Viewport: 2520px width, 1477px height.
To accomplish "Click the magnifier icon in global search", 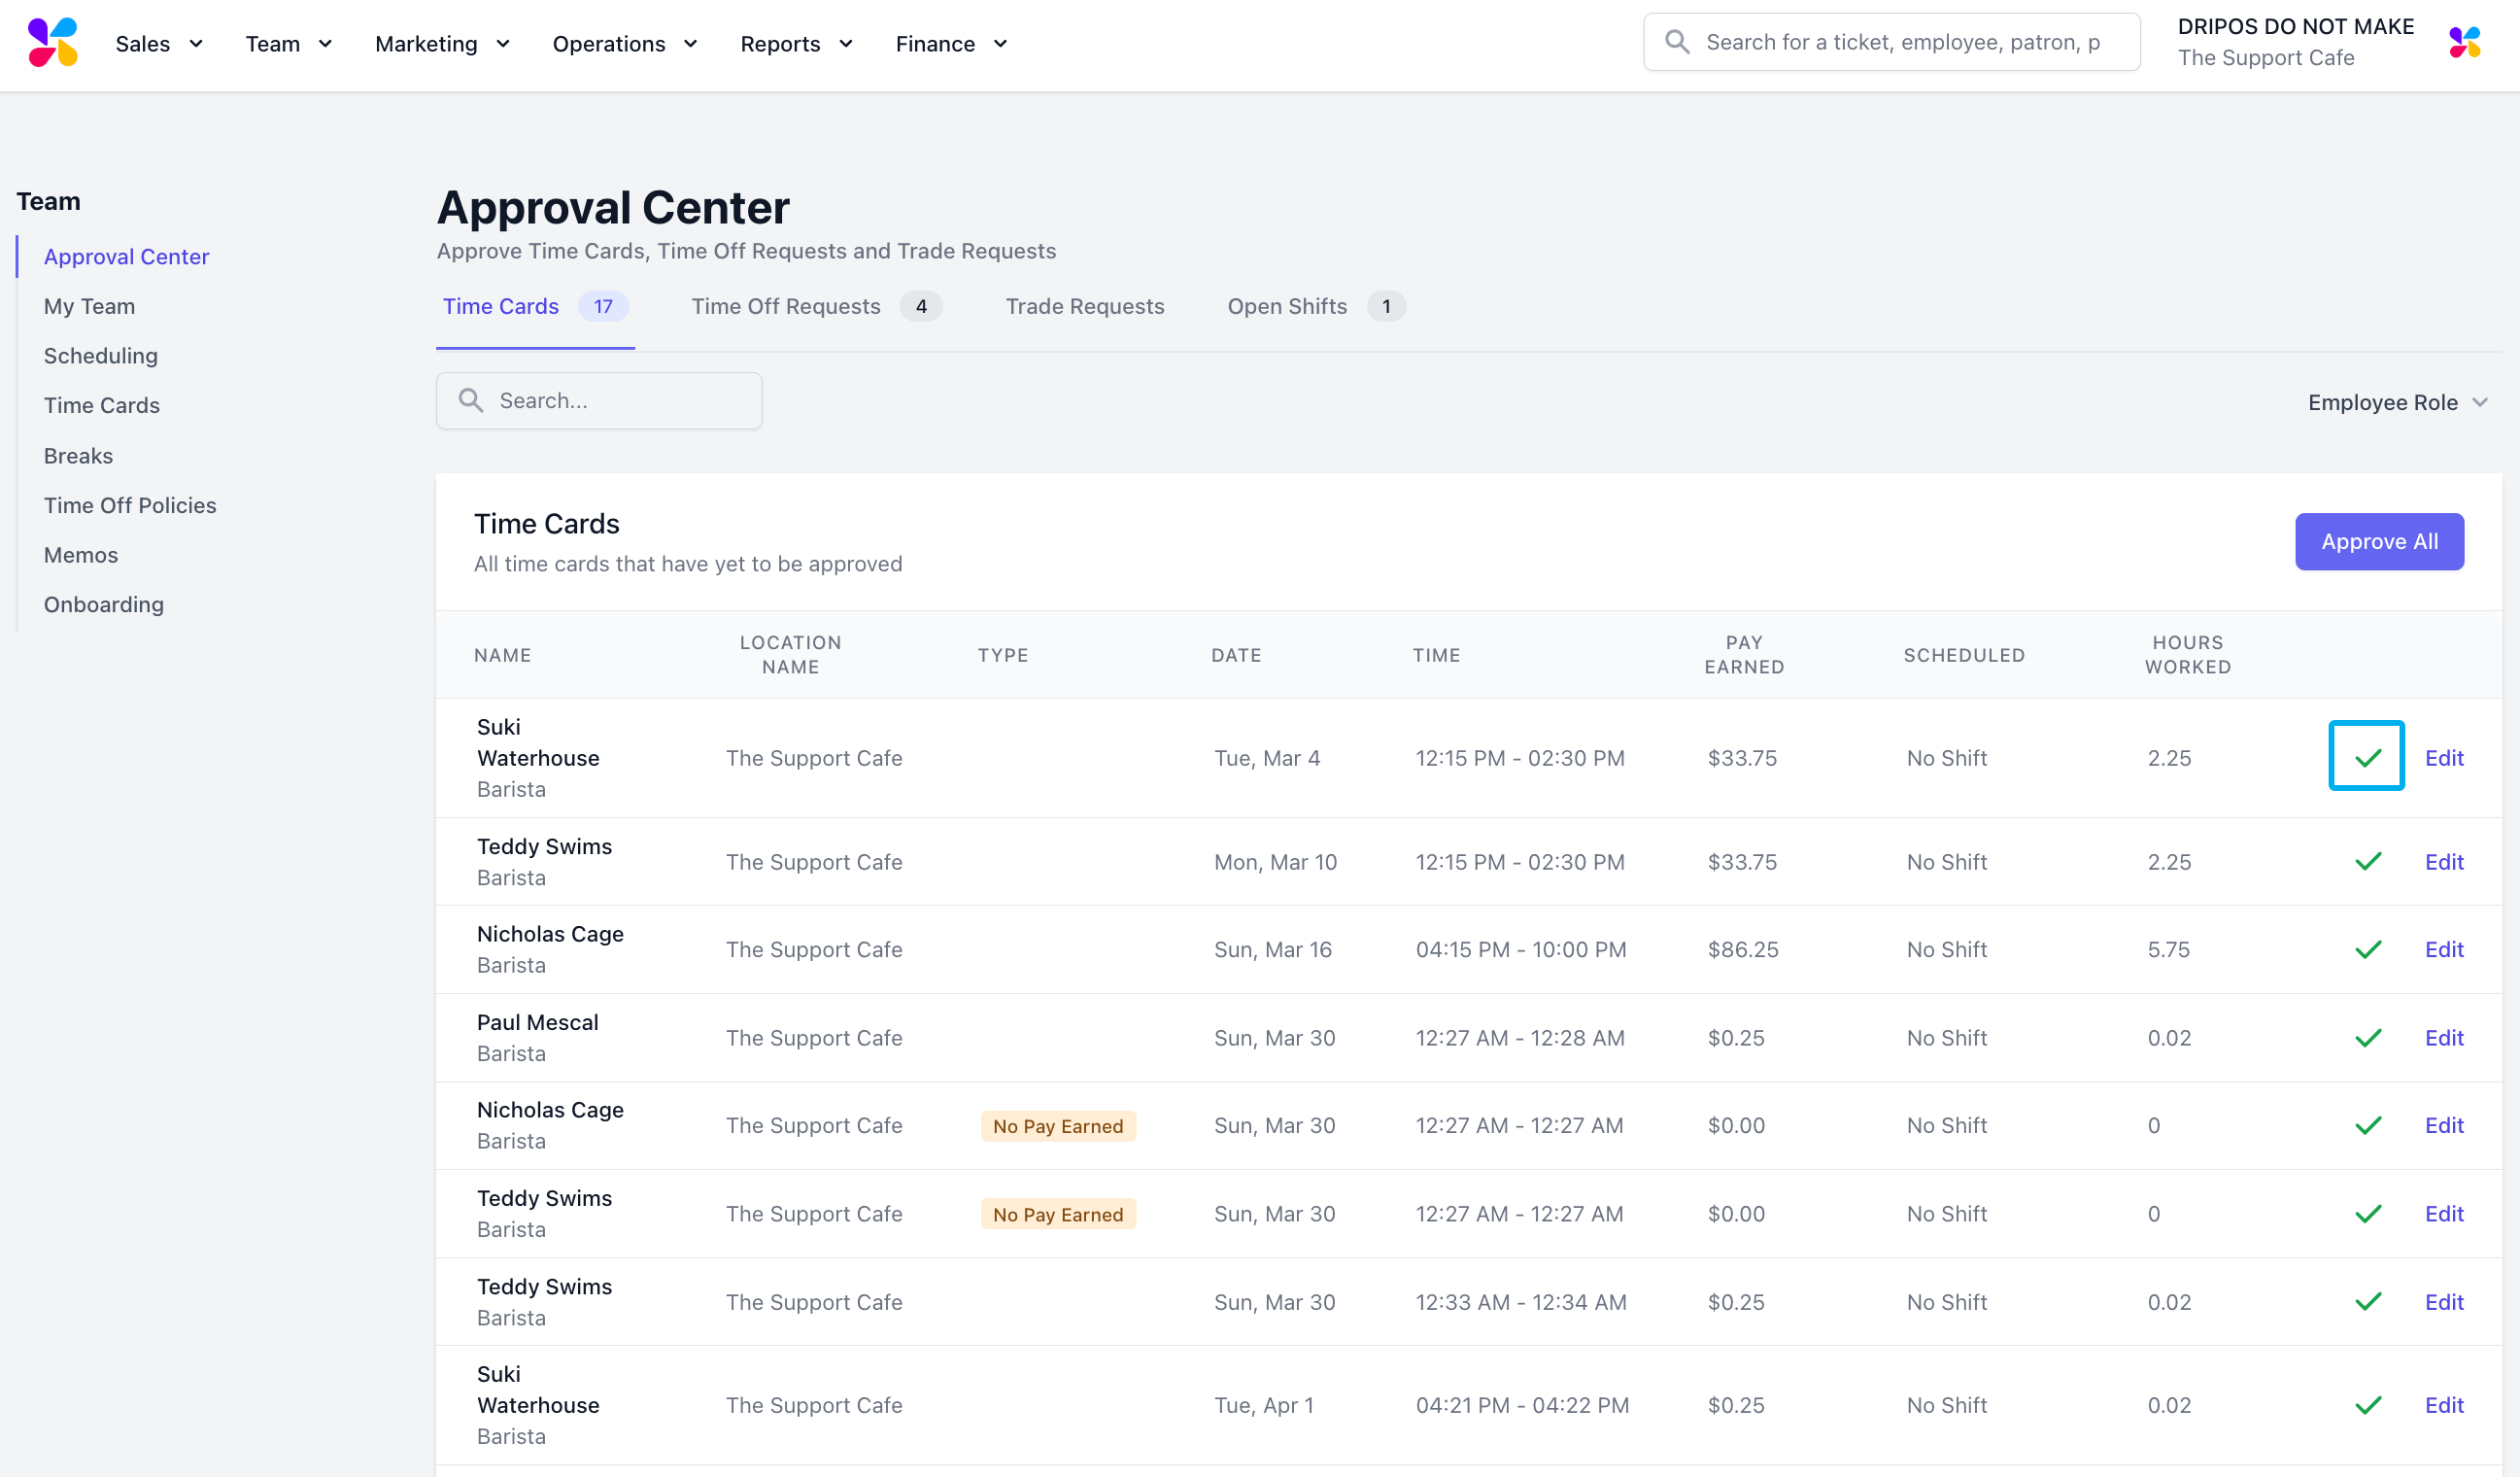I will tap(1677, 42).
